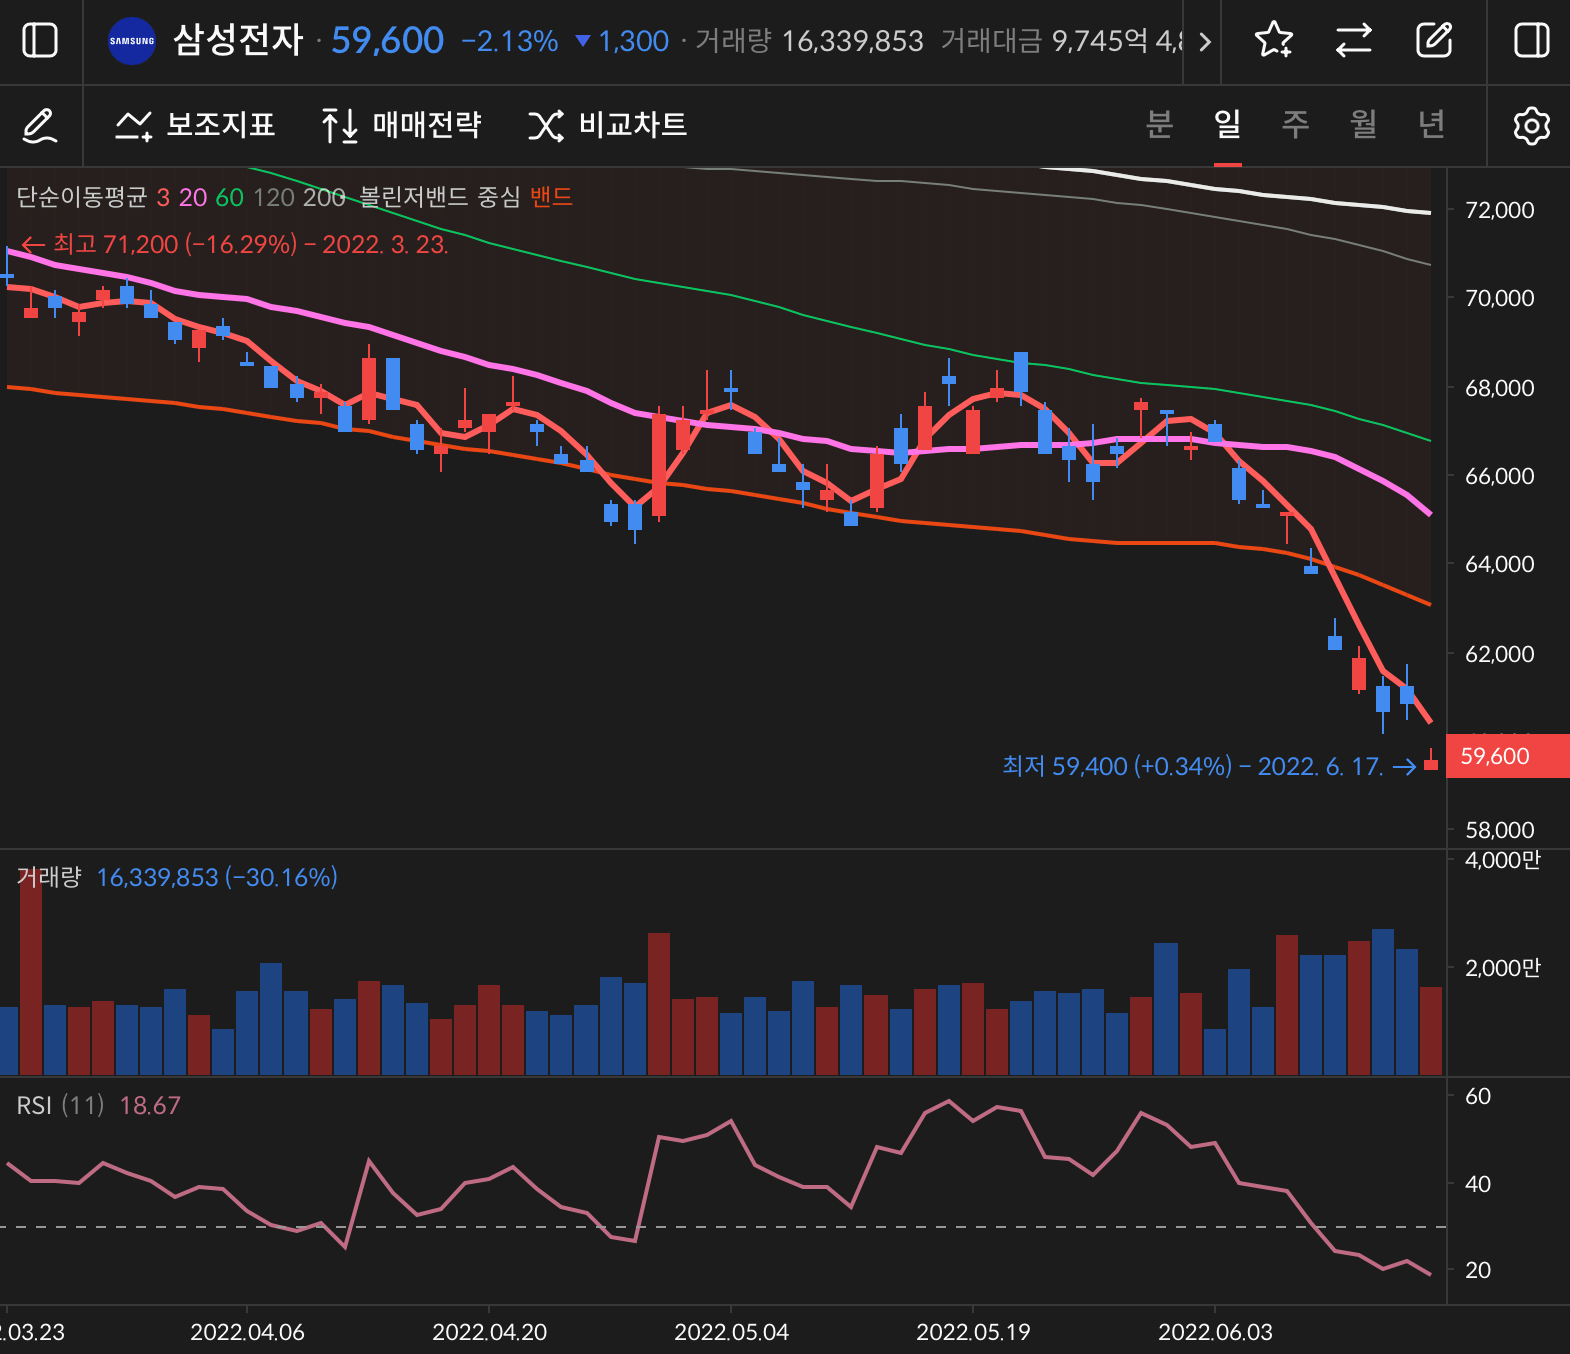Click the 72,000 price axis label
1570x1354 pixels.
pos(1499,210)
